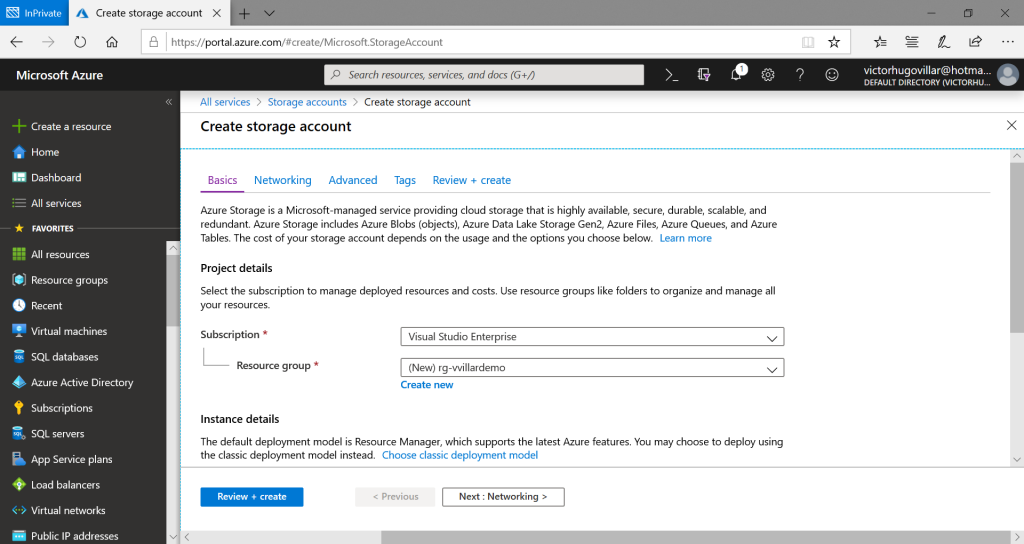Image resolution: width=1024 pixels, height=544 pixels.
Task: Switch to the Basics tab
Action: coord(222,180)
